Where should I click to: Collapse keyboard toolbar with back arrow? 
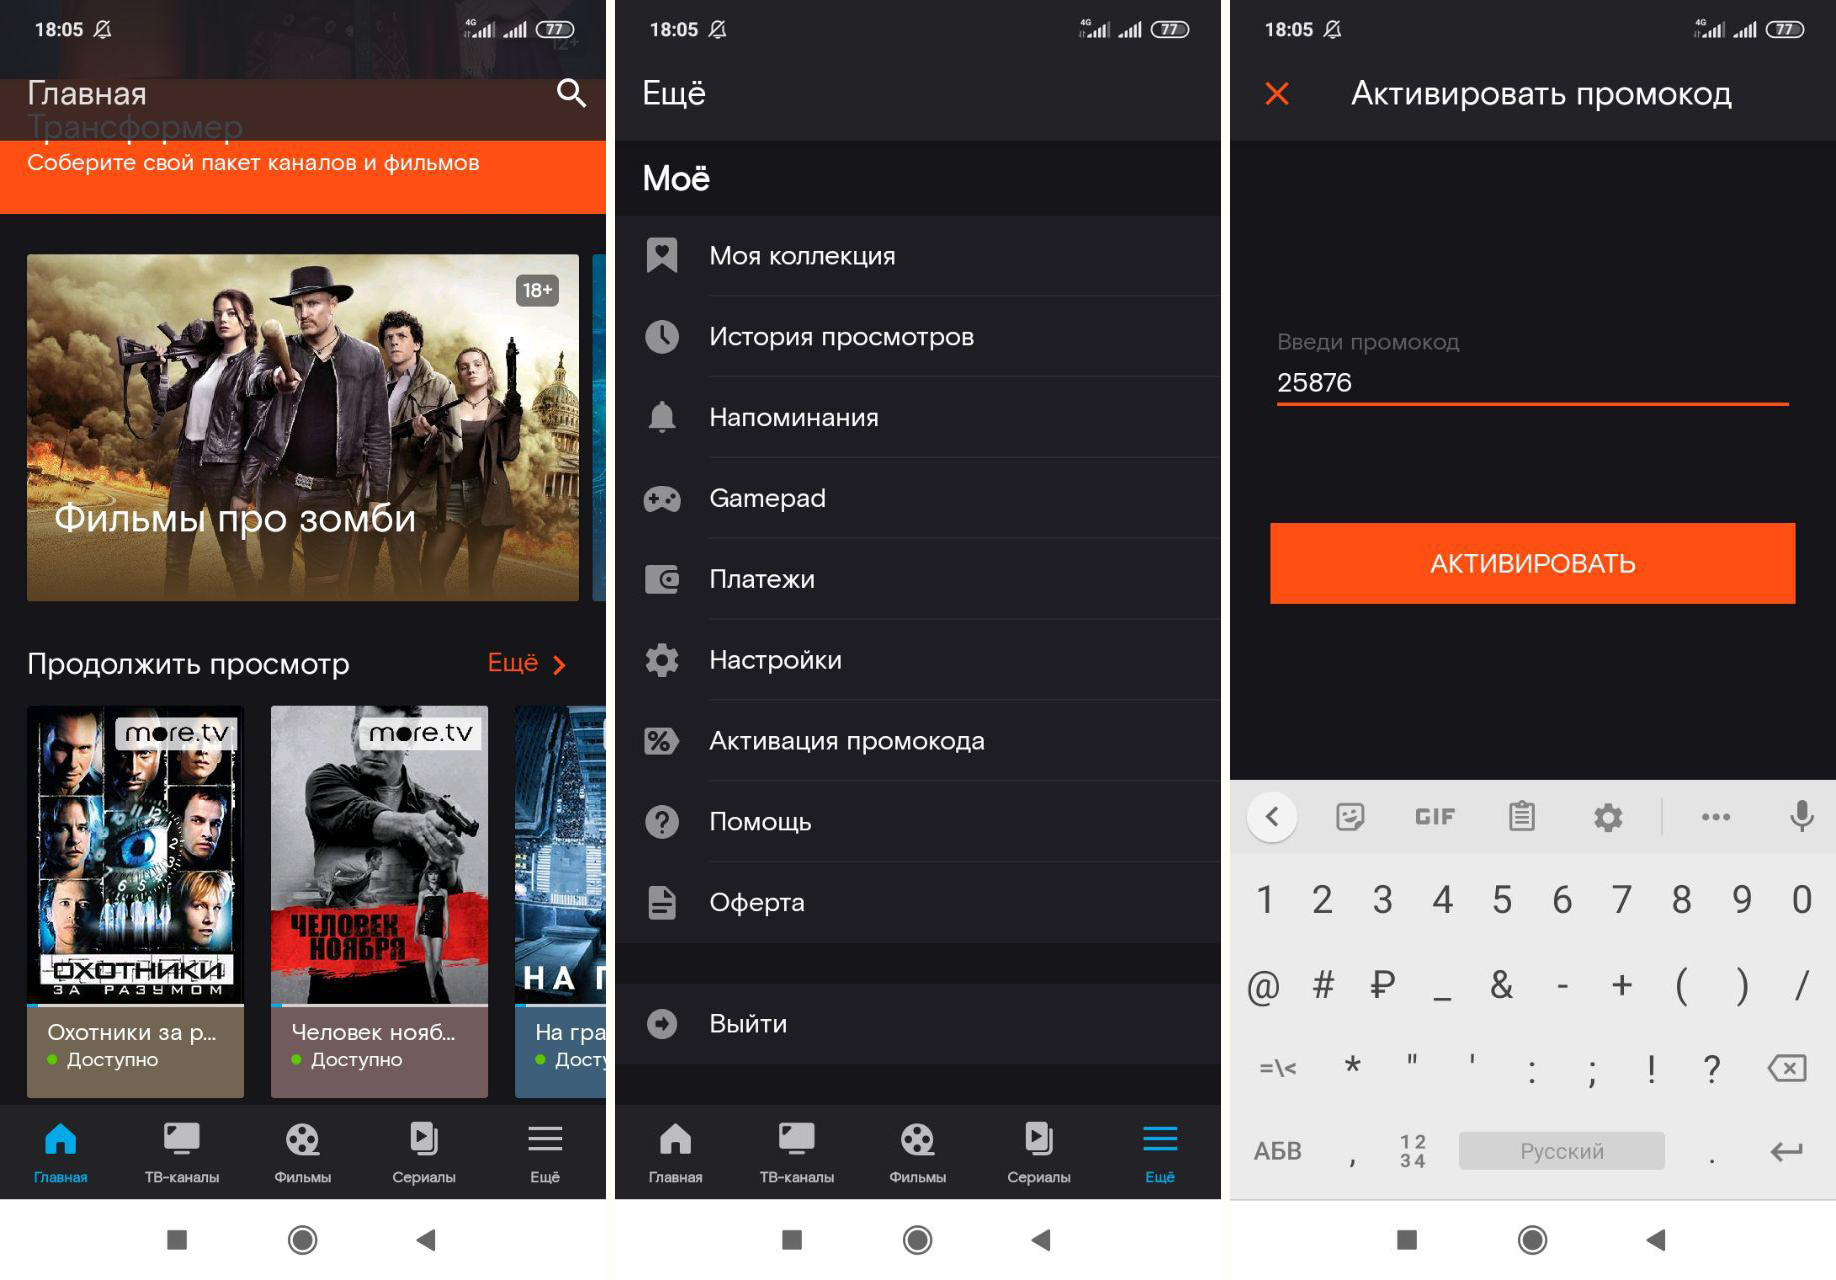click(x=1272, y=817)
